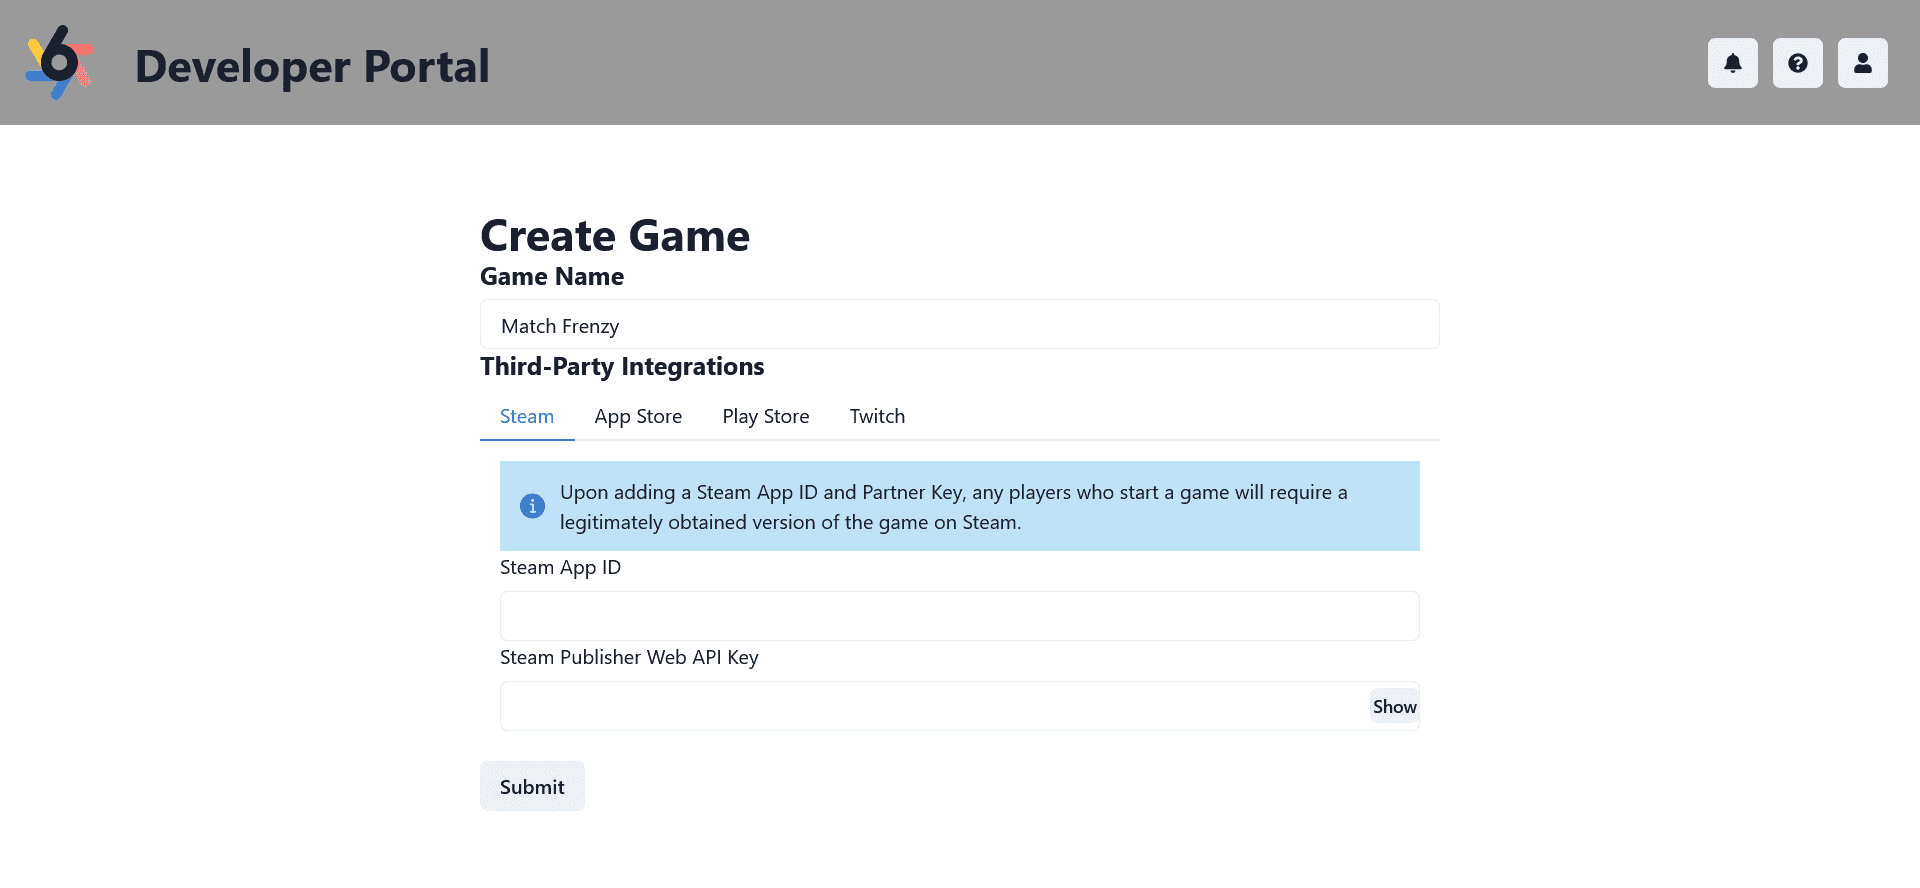Click the Game Name label
Image resolution: width=1920 pixels, height=888 pixels.
click(x=552, y=277)
